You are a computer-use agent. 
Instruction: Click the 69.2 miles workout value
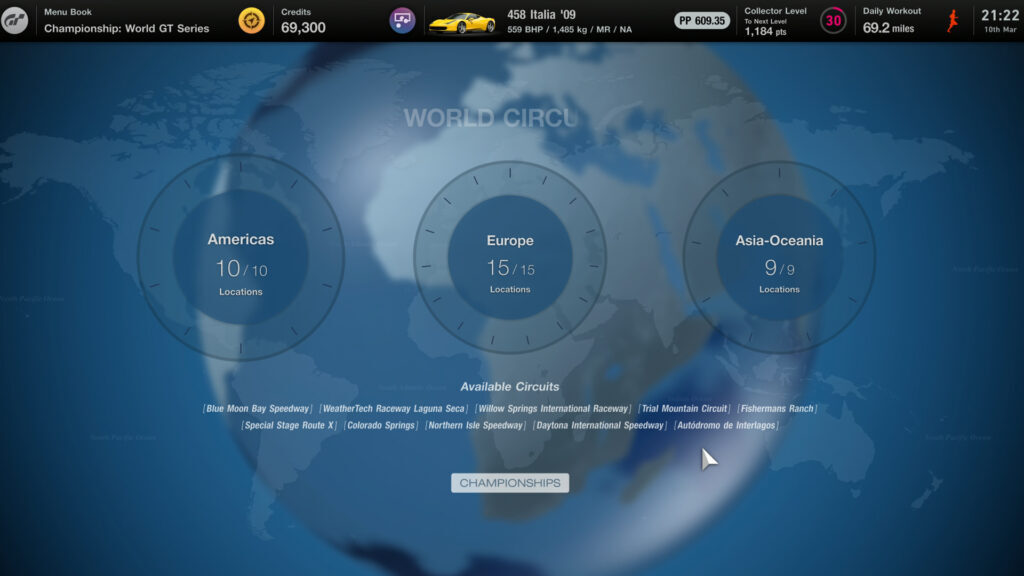[888, 28]
